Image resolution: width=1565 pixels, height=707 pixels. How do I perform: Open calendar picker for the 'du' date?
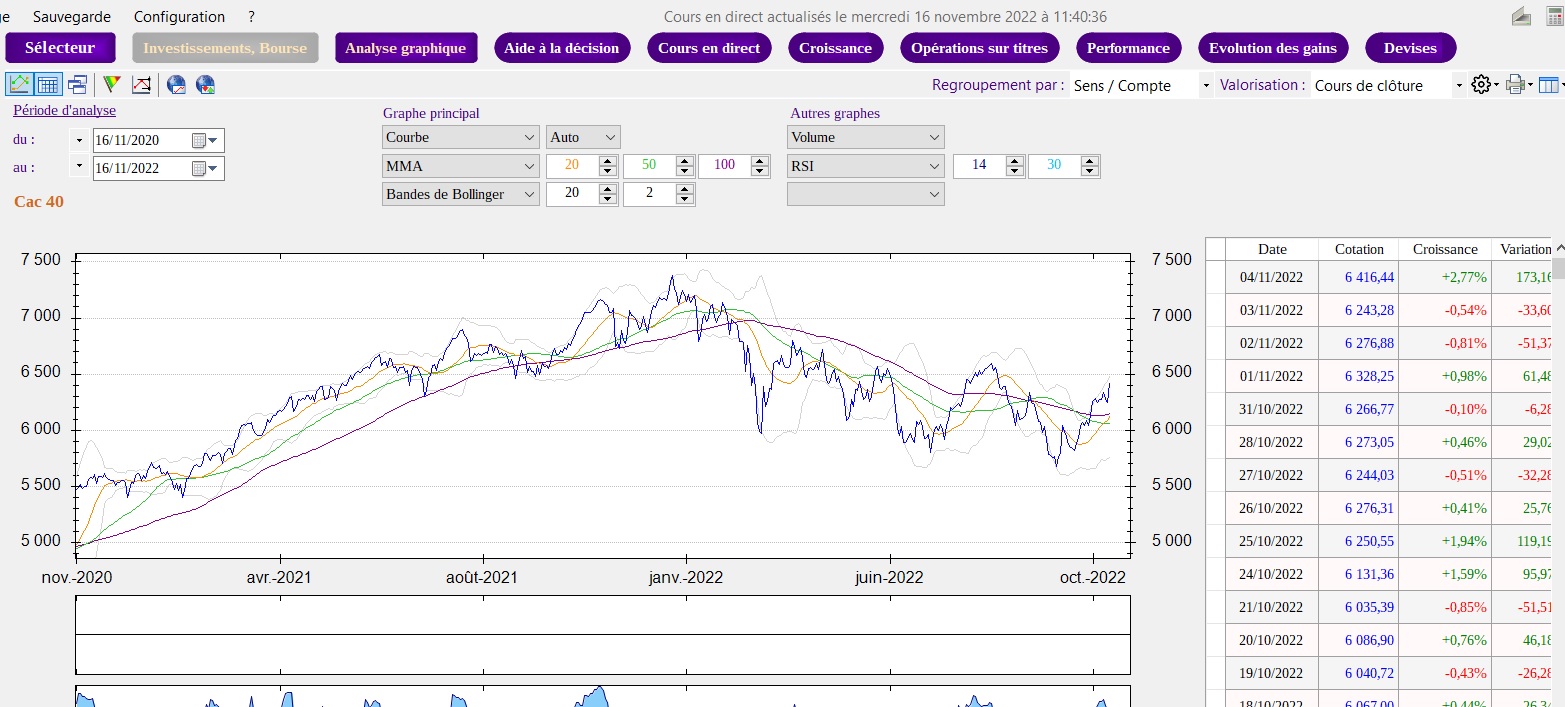pyautogui.click(x=199, y=140)
